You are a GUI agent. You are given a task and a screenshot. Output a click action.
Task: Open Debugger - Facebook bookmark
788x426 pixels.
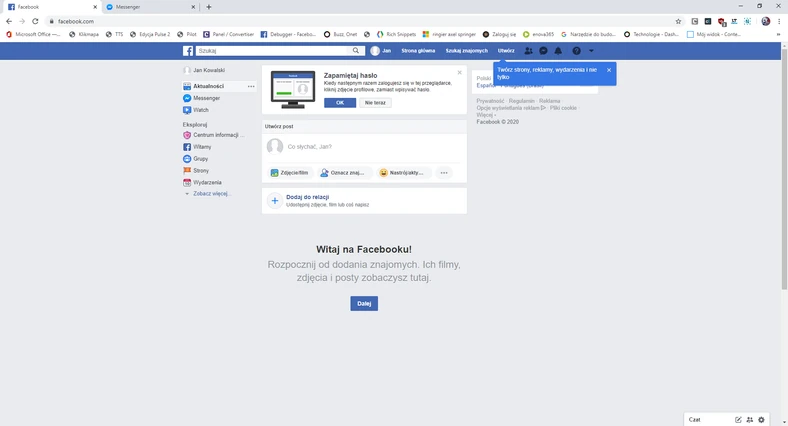tap(288, 34)
